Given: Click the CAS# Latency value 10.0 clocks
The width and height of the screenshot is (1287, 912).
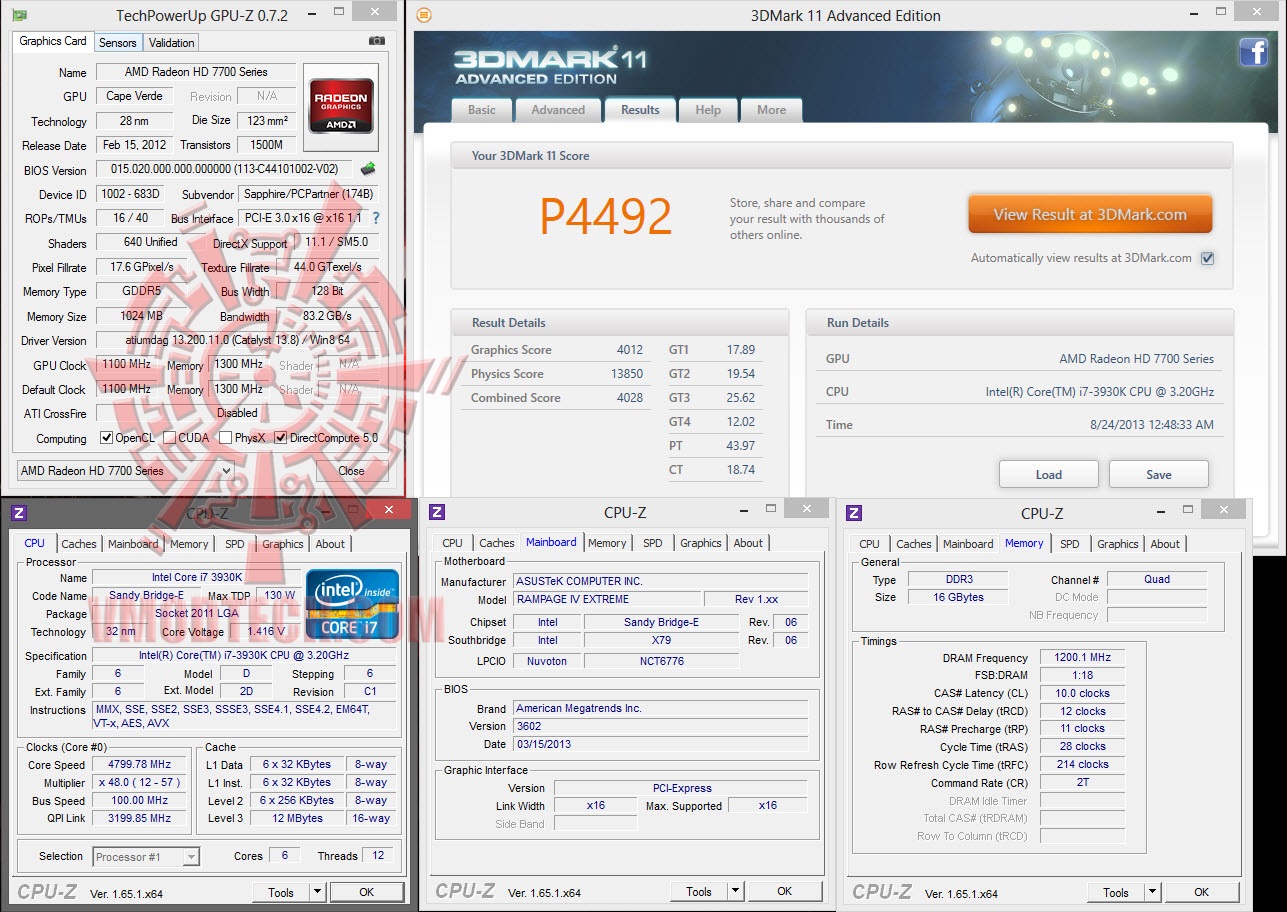Looking at the screenshot, I should pyautogui.click(x=1082, y=693).
